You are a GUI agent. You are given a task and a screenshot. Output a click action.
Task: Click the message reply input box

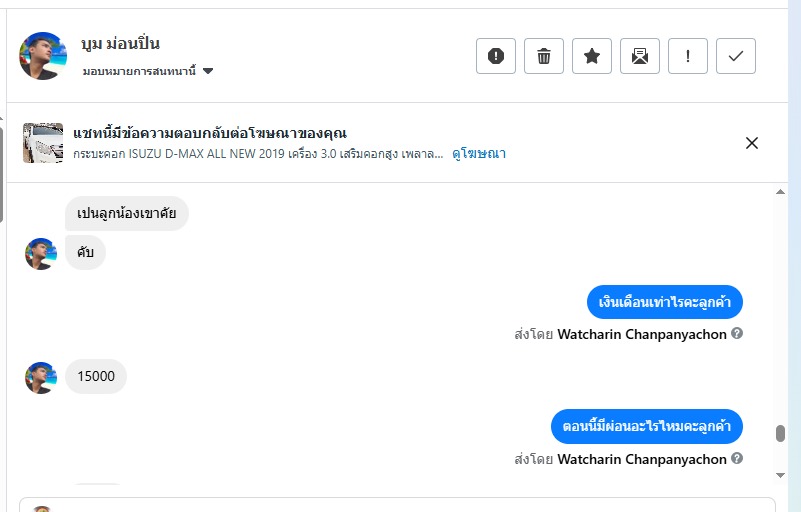tap(400, 505)
